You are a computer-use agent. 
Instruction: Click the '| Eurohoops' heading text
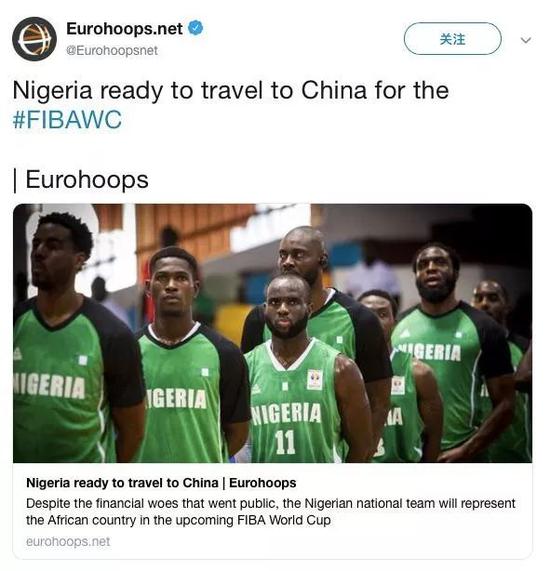(x=81, y=180)
